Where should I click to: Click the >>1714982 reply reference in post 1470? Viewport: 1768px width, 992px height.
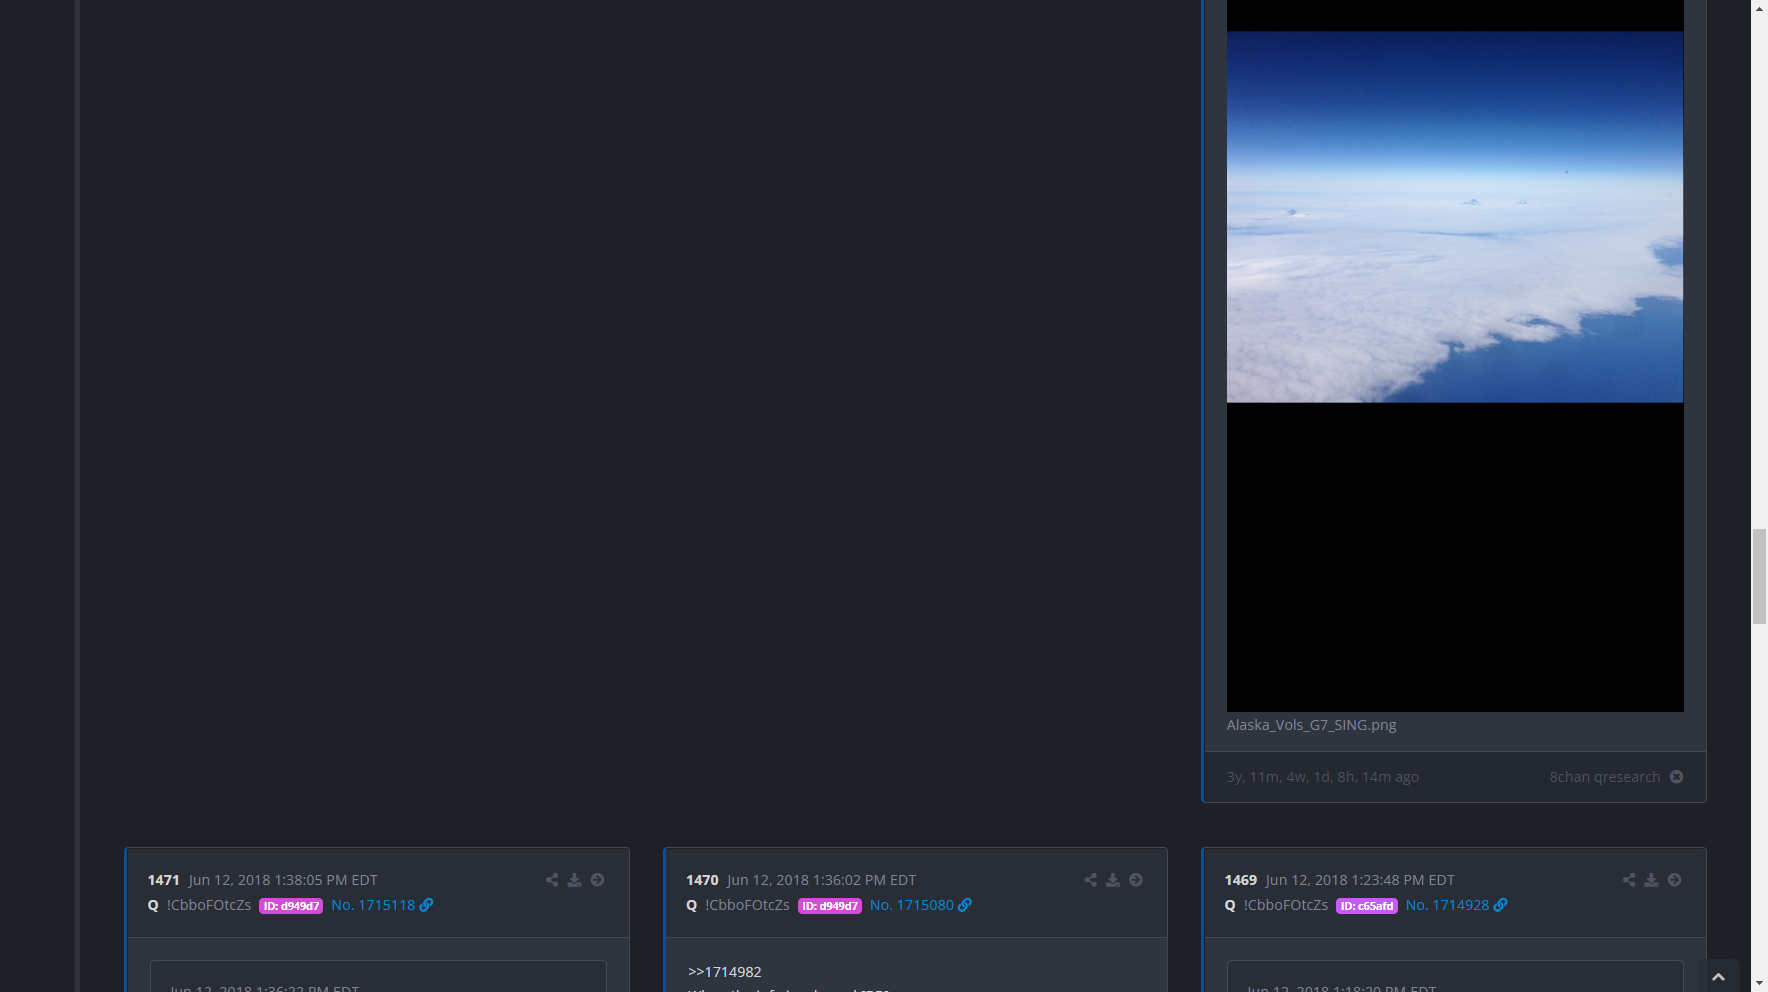pos(725,972)
